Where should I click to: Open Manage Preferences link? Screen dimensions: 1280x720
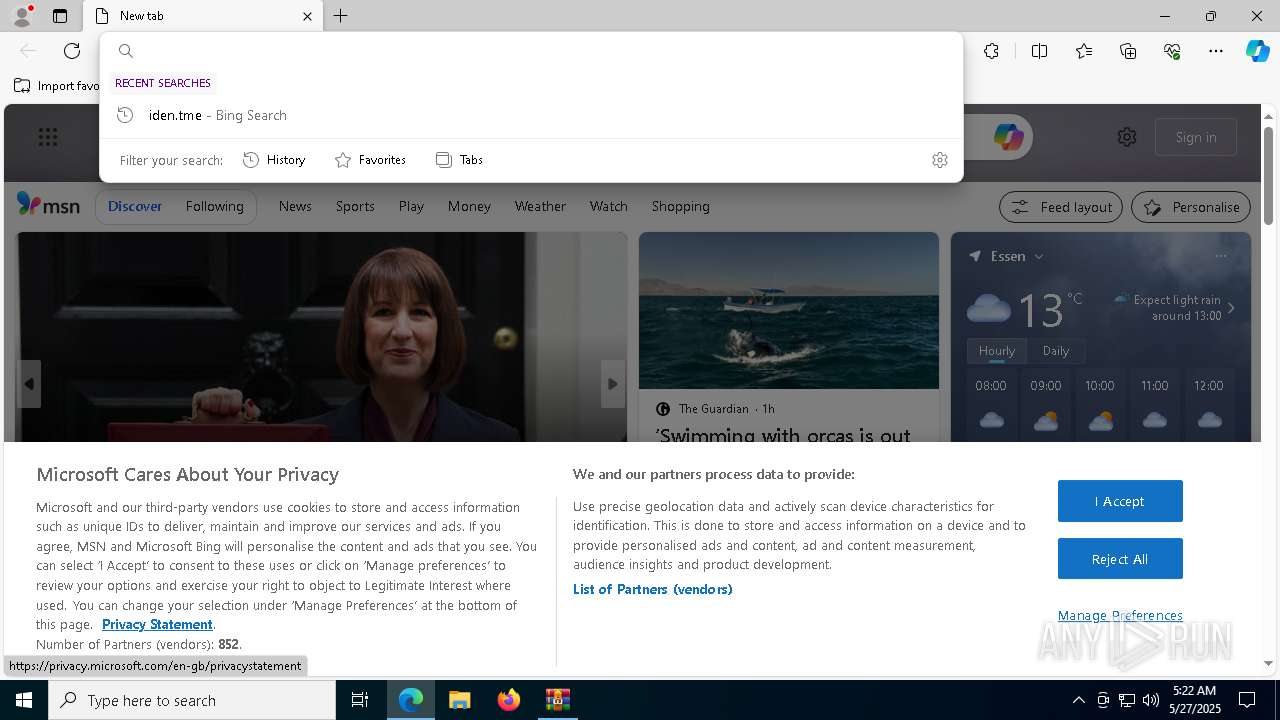point(1120,615)
